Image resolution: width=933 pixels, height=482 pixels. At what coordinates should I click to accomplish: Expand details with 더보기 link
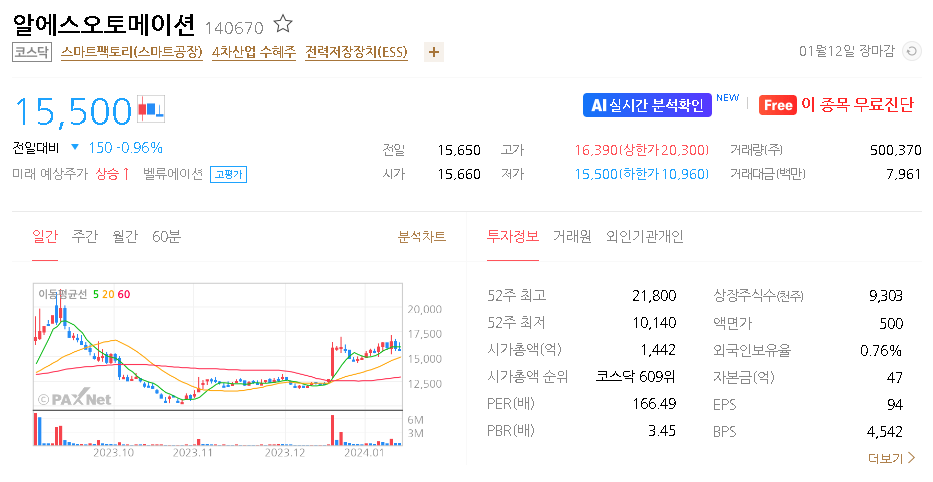[891, 458]
